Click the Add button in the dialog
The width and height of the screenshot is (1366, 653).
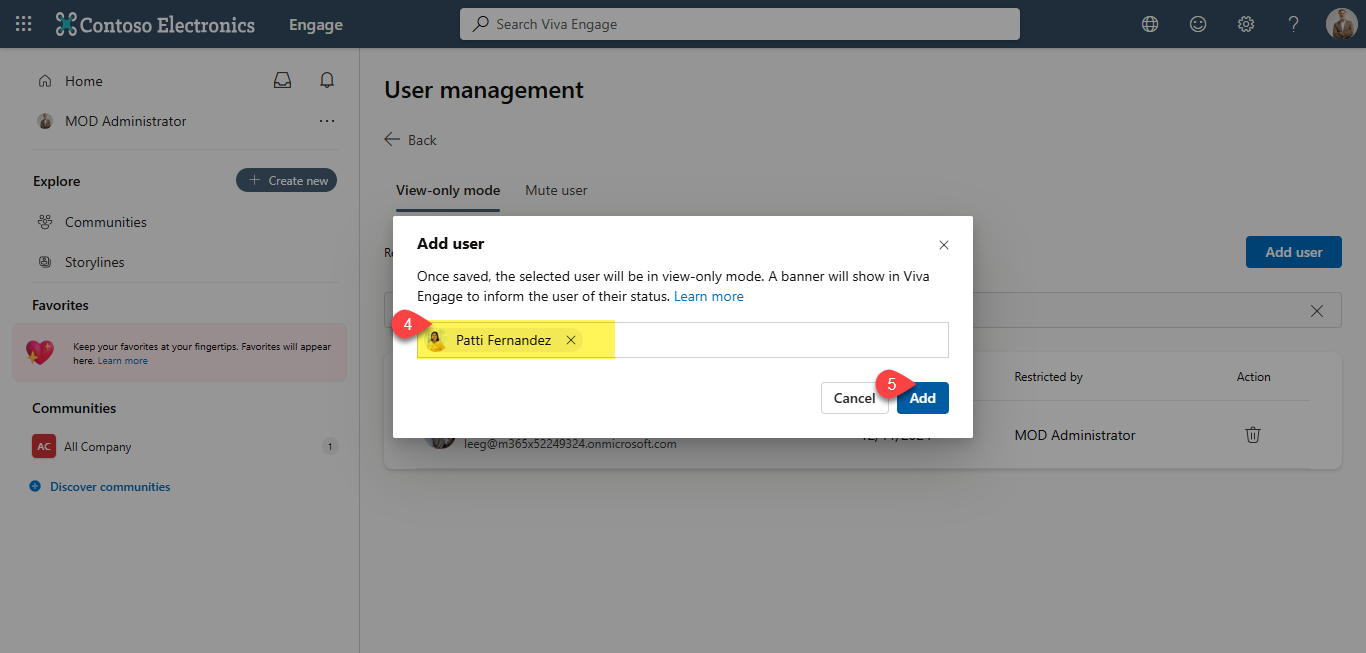tap(922, 397)
